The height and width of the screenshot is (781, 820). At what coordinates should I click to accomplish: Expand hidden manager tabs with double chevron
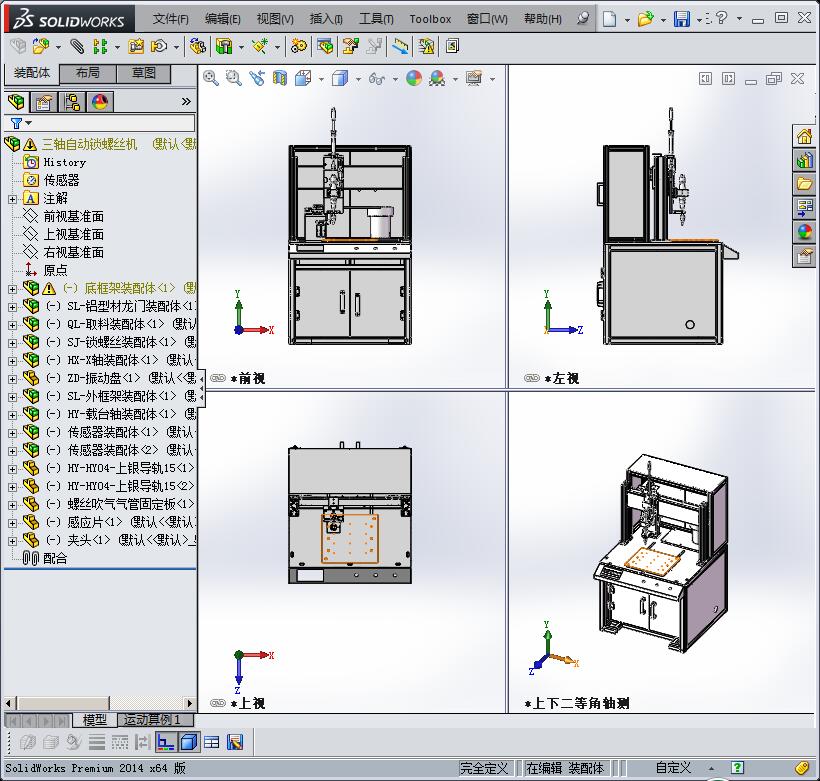pyautogui.click(x=186, y=101)
